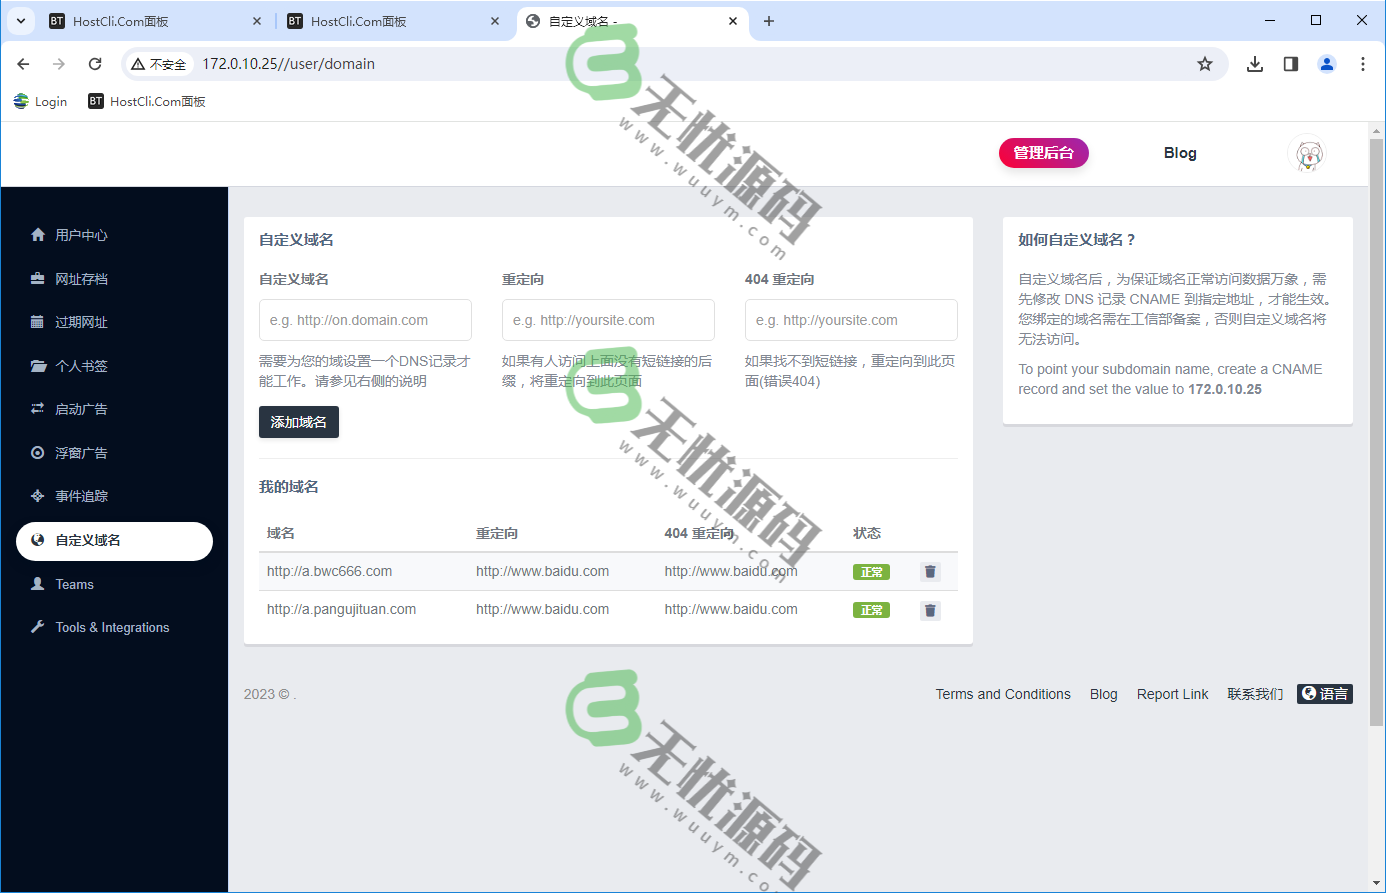Delete the a.bwc666.com domain row
The image size is (1386, 893).
coord(930,572)
